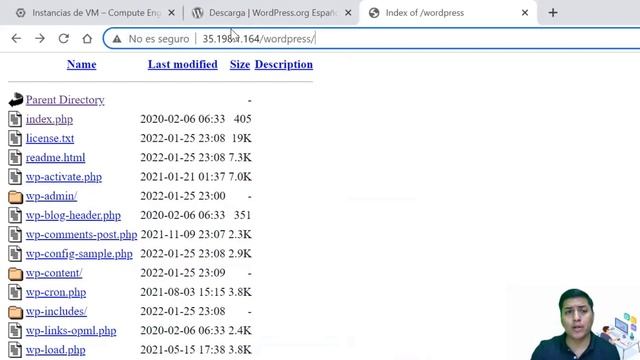The image size is (640, 360).
Task: Click the index.php date '2020-02-06 06:33'
Action: coord(182,119)
